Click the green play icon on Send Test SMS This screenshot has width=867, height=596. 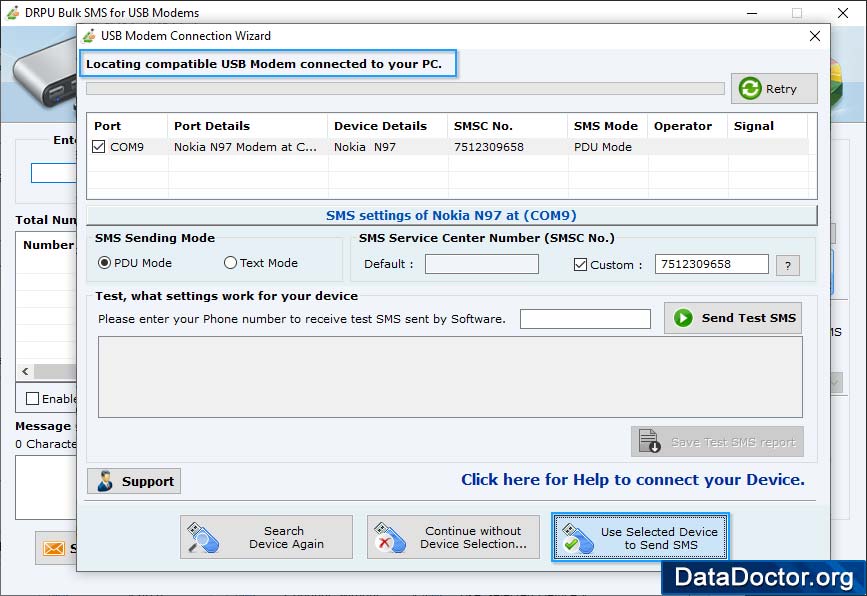click(683, 318)
